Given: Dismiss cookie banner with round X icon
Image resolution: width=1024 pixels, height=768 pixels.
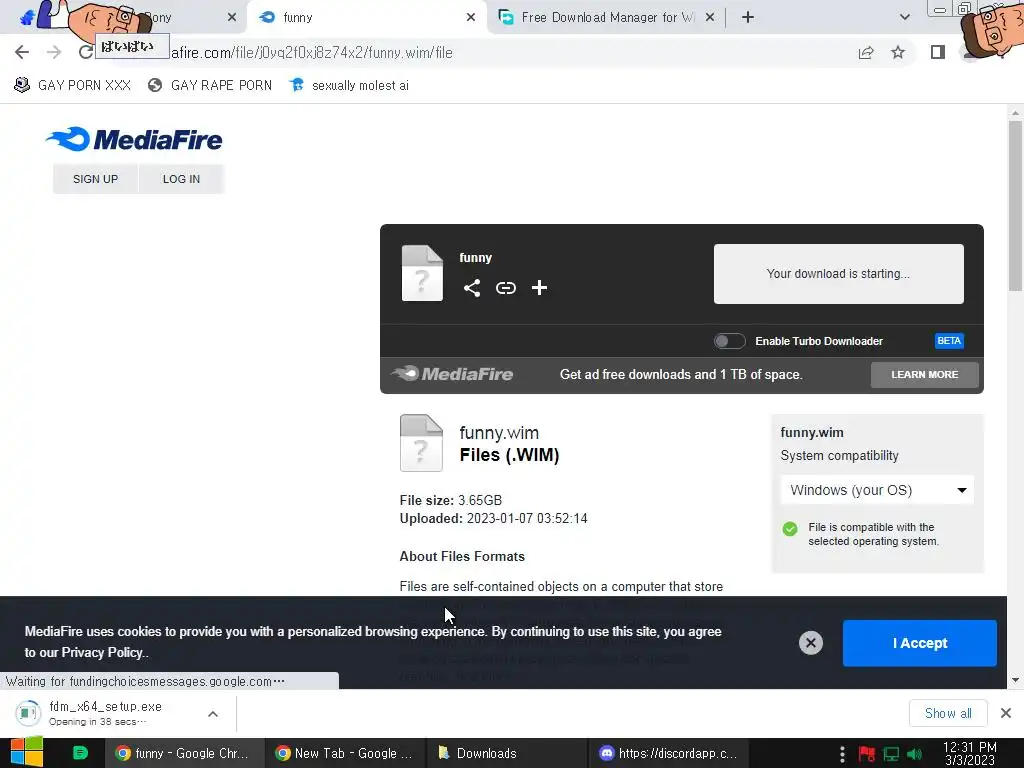Looking at the screenshot, I should tap(810, 643).
